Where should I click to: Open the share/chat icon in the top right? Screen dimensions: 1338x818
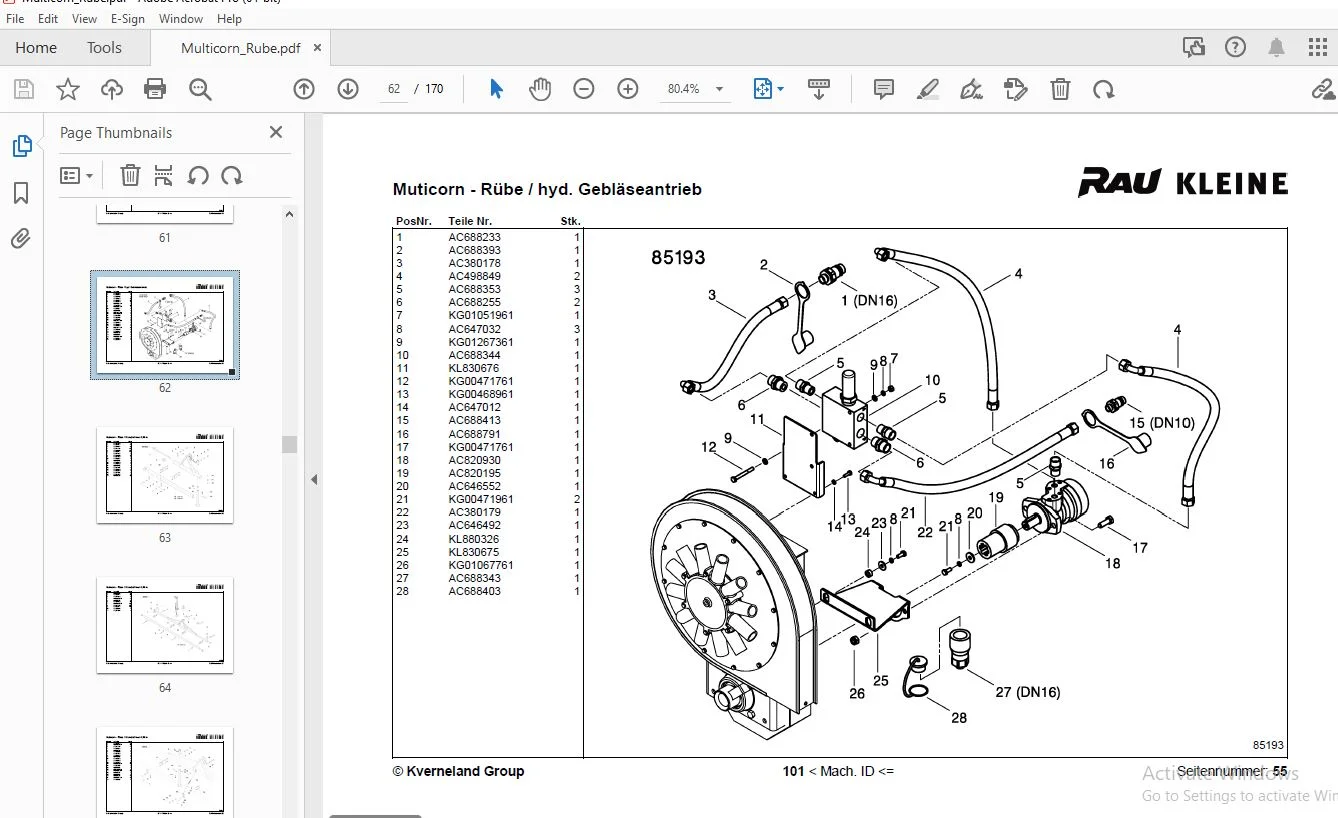coord(1193,47)
